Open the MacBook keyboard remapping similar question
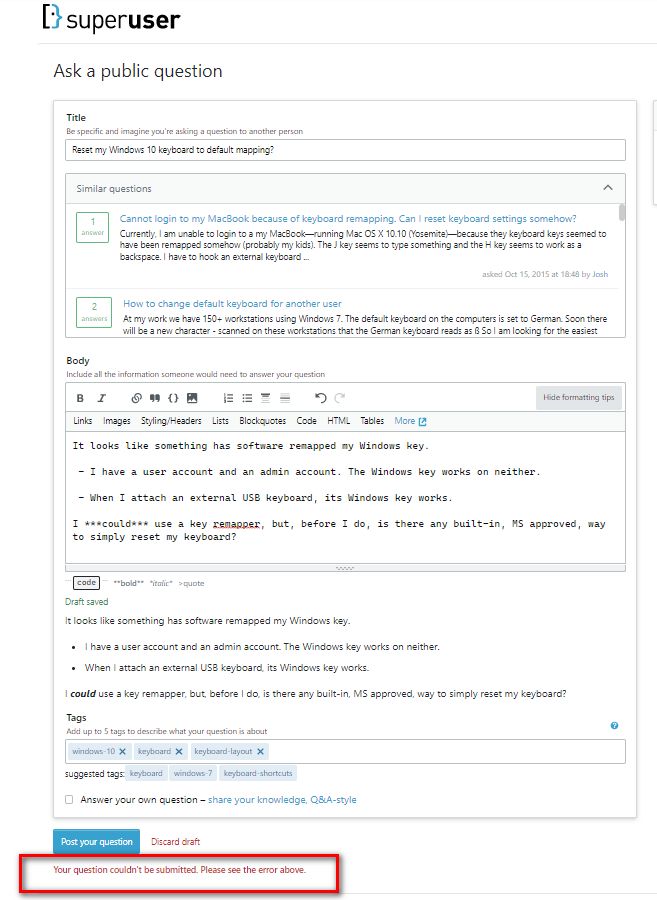The height and width of the screenshot is (900, 657). coord(348,219)
